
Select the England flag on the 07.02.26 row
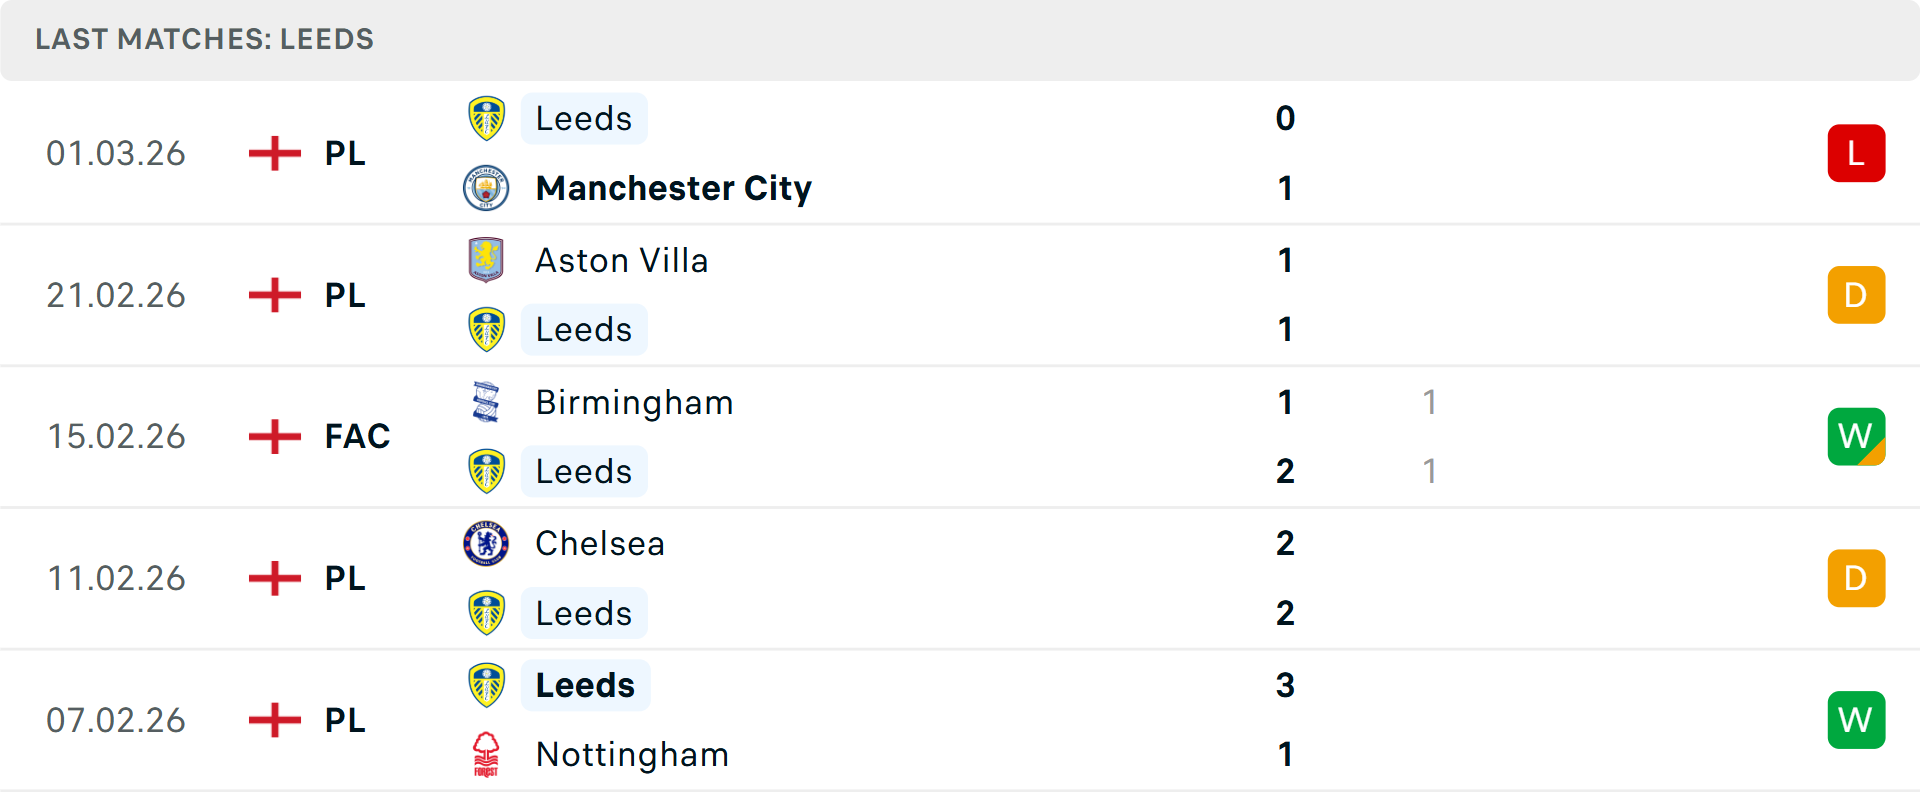click(x=273, y=720)
